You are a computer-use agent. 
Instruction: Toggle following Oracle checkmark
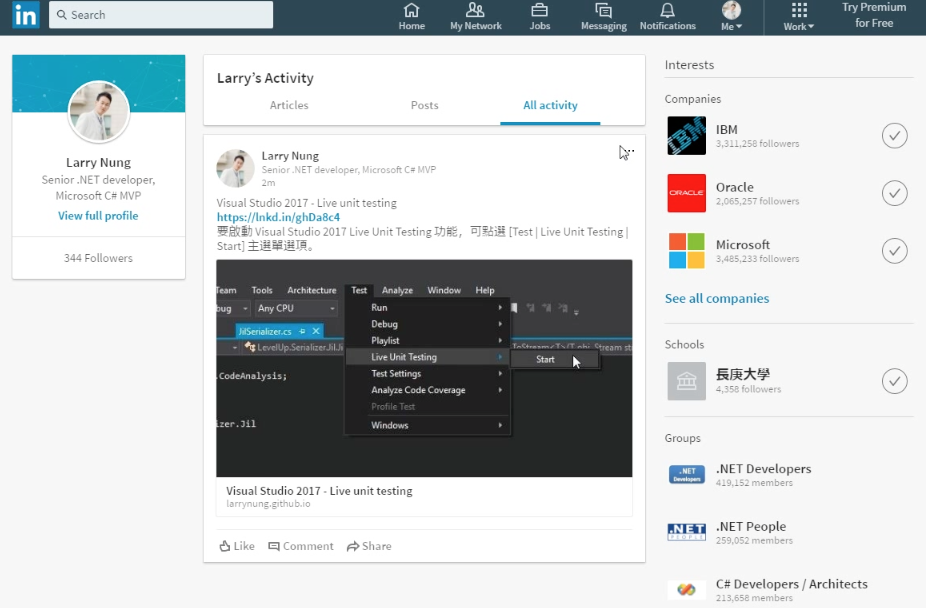coord(895,193)
